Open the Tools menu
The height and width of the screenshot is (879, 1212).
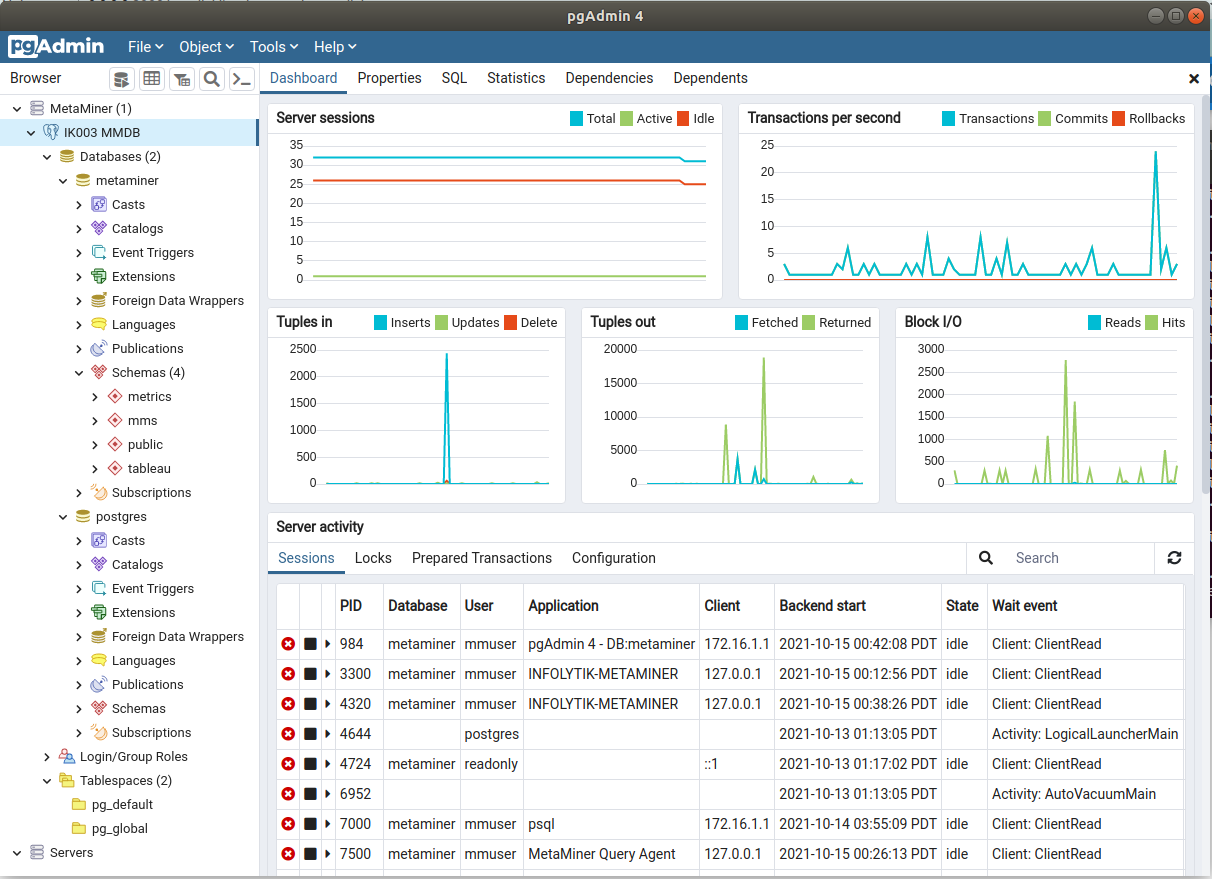coord(274,47)
